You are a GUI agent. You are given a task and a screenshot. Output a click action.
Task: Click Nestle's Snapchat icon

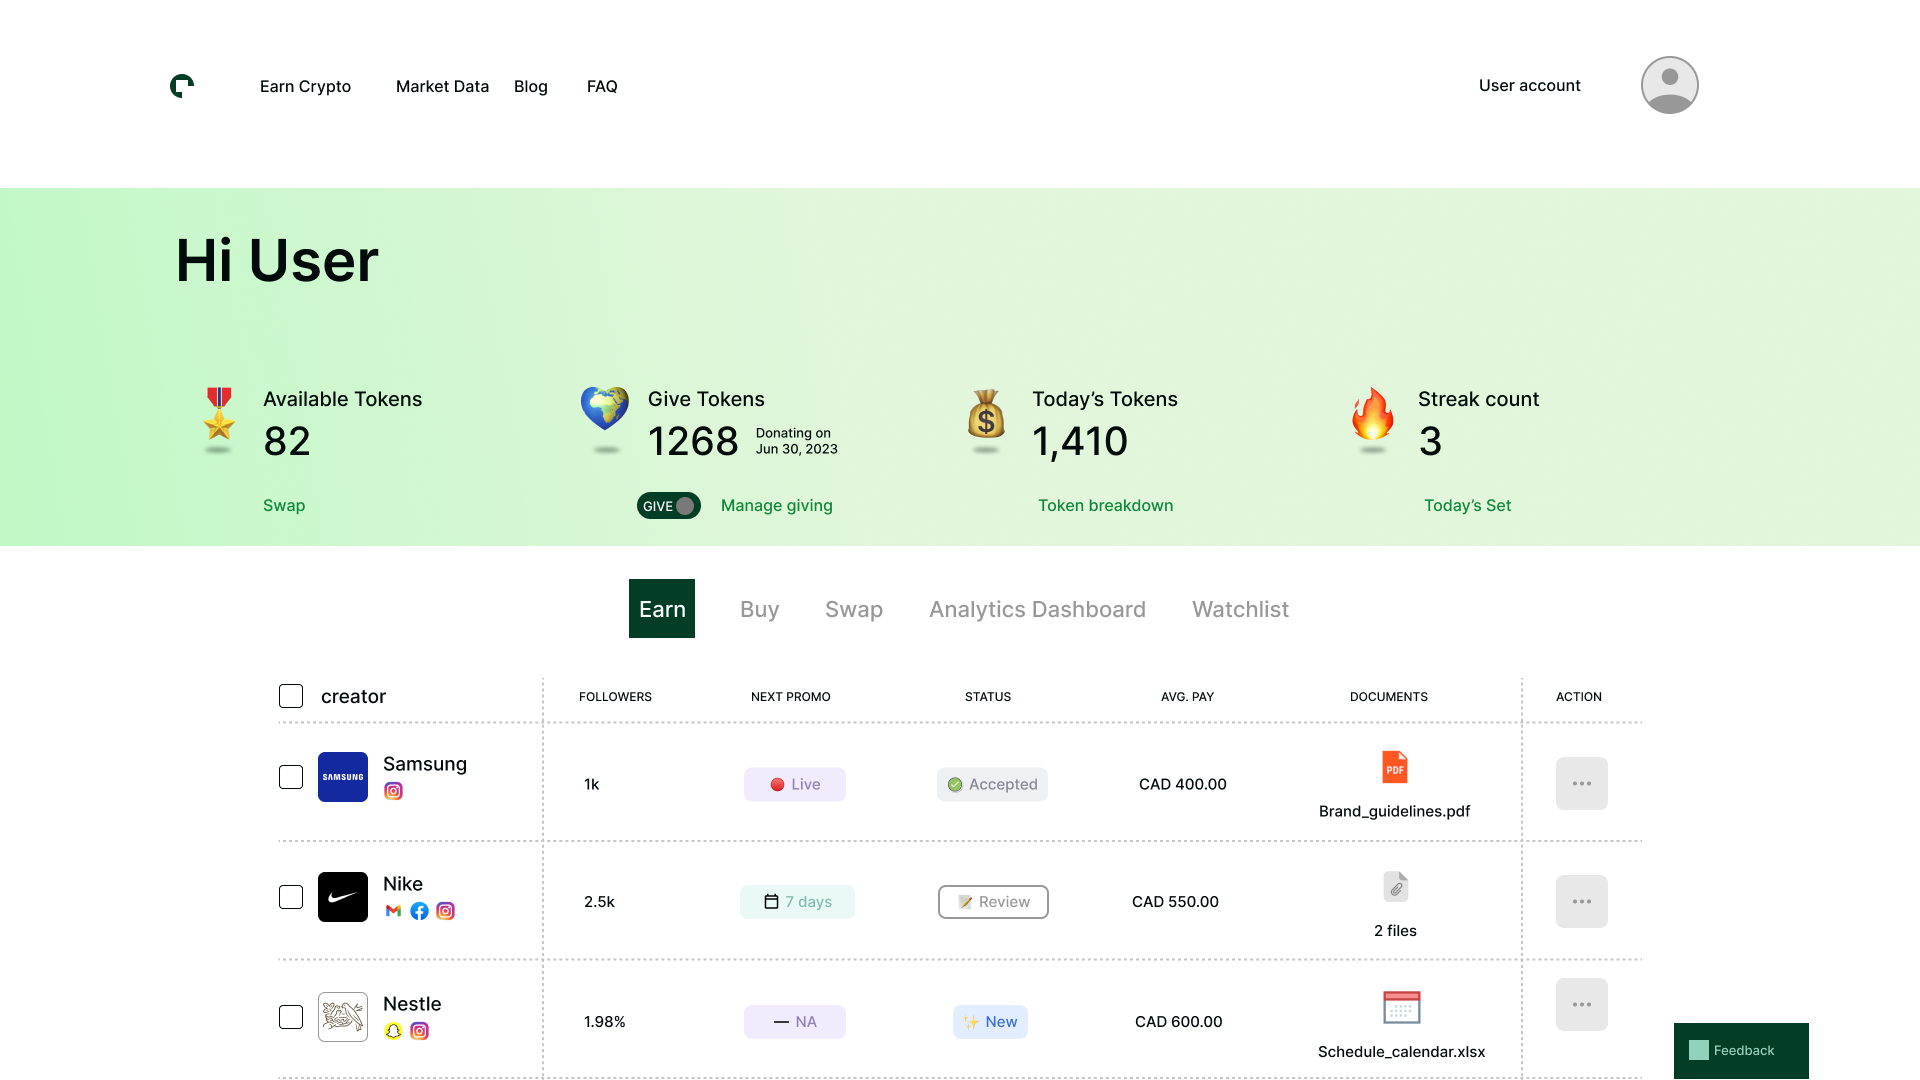[394, 1031]
